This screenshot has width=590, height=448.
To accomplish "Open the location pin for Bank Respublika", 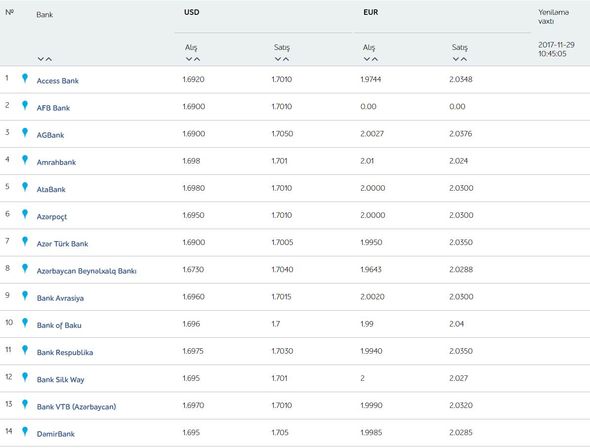I will coord(25,350).
